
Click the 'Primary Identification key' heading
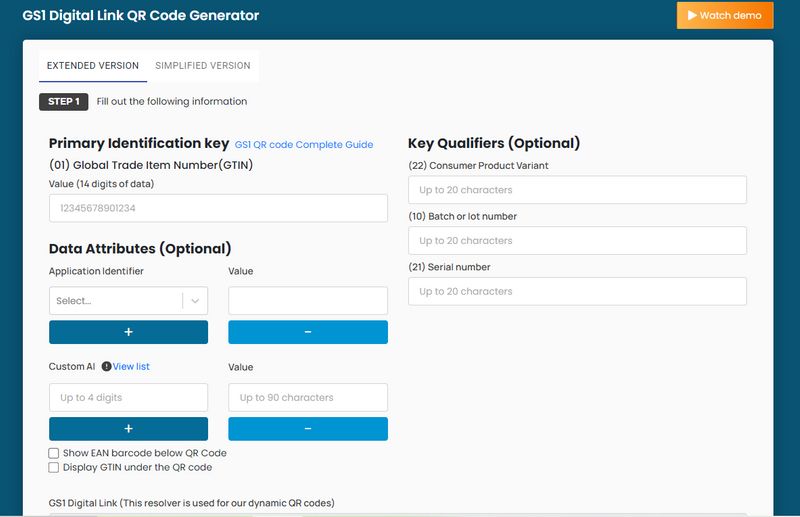139,143
